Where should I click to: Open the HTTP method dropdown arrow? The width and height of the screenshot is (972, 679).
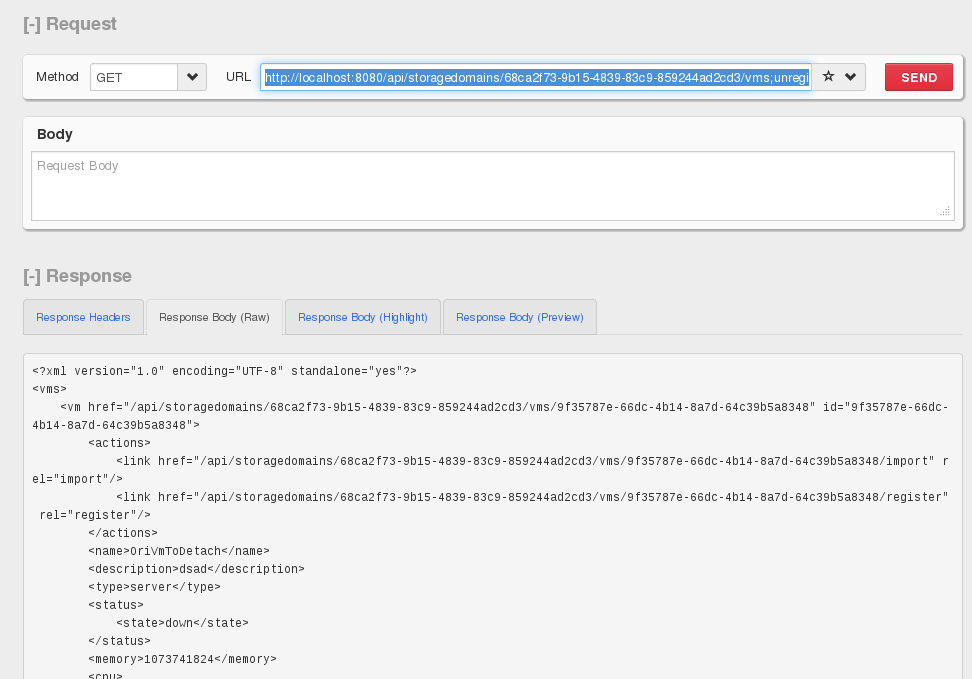(x=192, y=77)
